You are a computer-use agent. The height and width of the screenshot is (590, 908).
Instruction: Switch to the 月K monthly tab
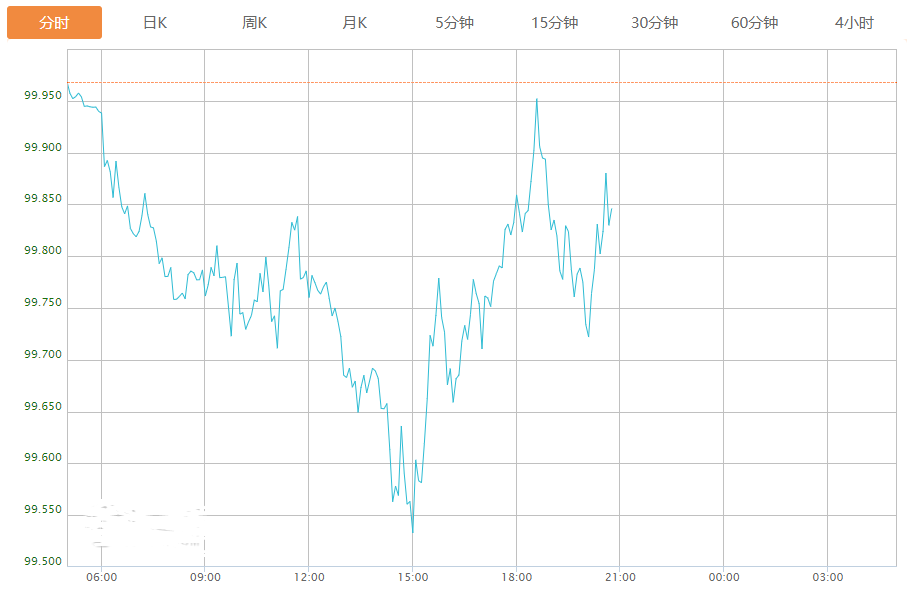click(355, 23)
